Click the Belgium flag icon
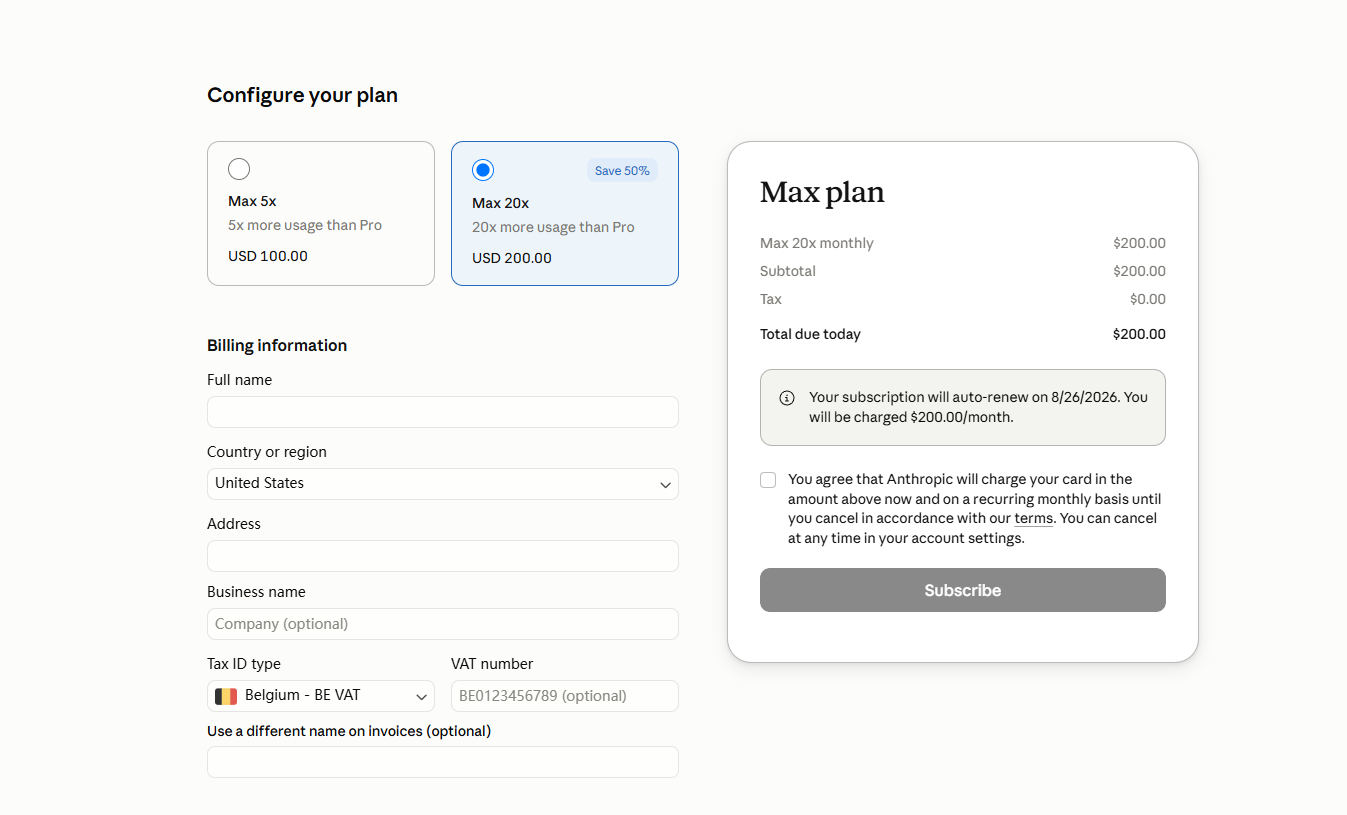 click(x=226, y=696)
